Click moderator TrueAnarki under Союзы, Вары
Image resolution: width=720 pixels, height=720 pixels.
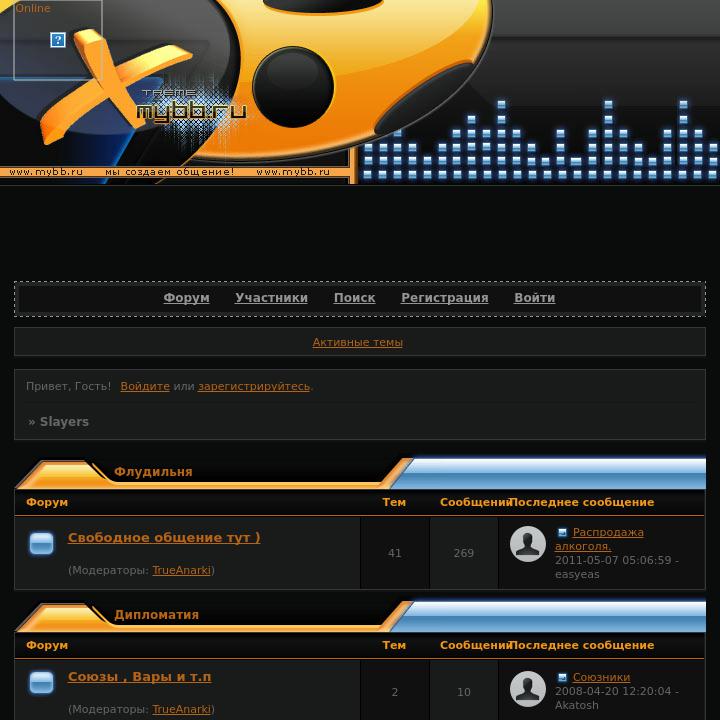coord(181,709)
